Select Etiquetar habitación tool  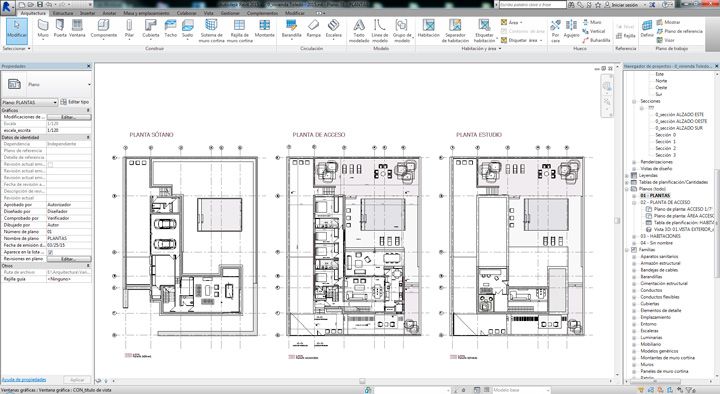484,31
